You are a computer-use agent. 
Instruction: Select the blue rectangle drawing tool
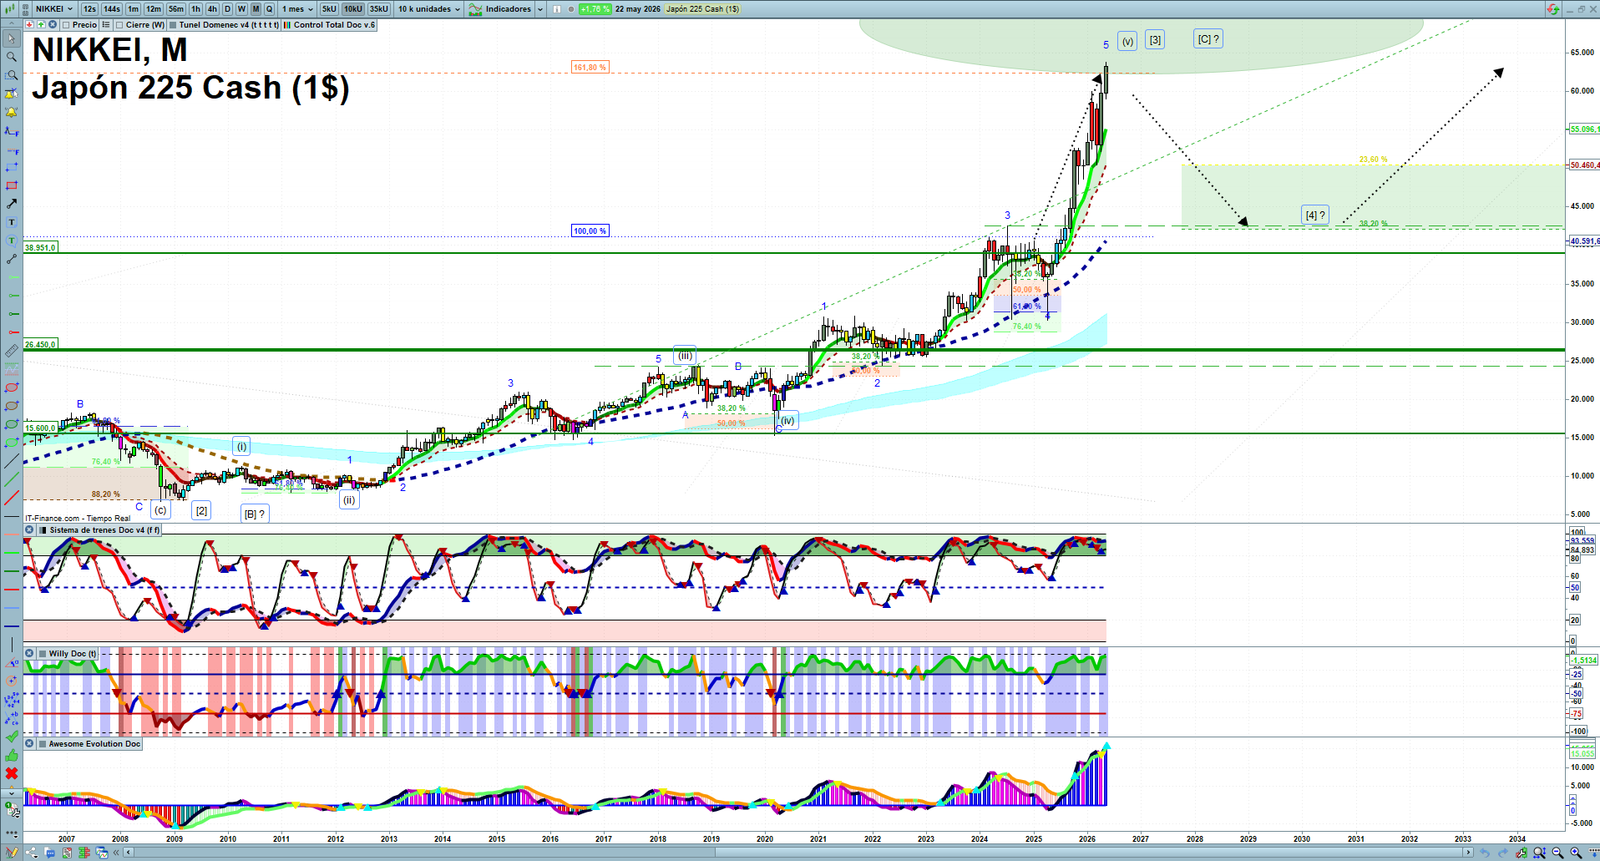pyautogui.click(x=12, y=167)
